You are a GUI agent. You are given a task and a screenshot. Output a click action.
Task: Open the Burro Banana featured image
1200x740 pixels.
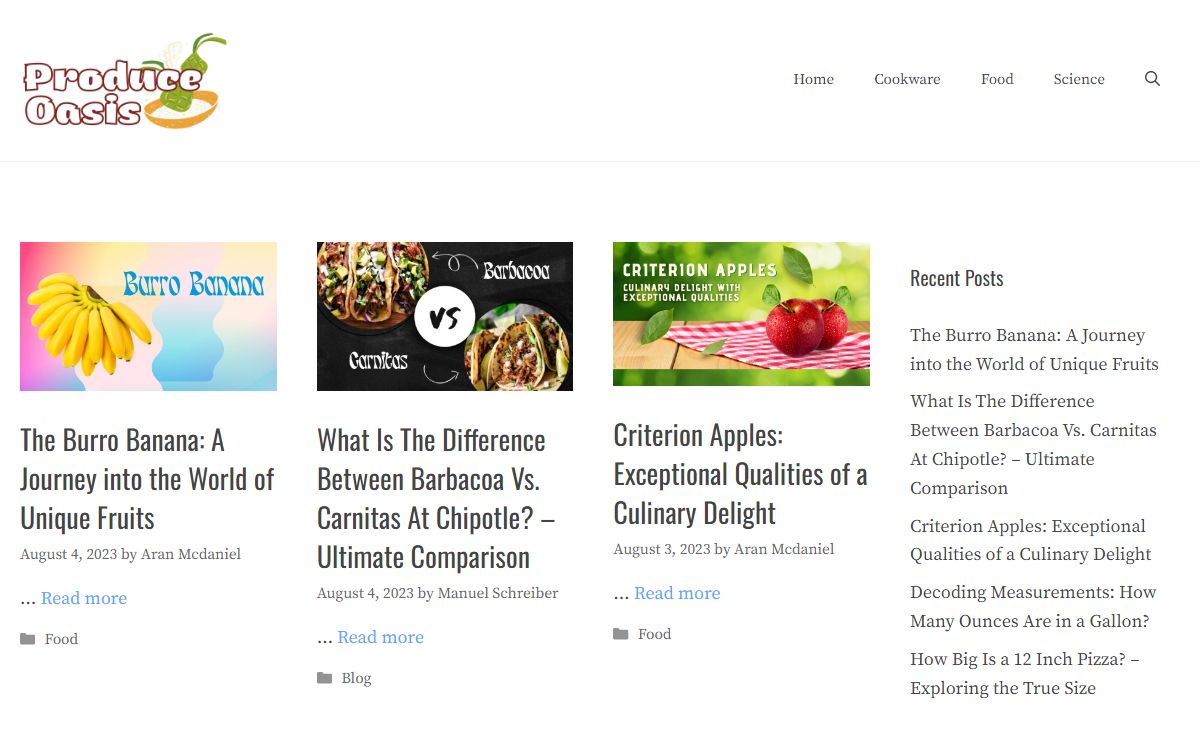[x=148, y=316]
